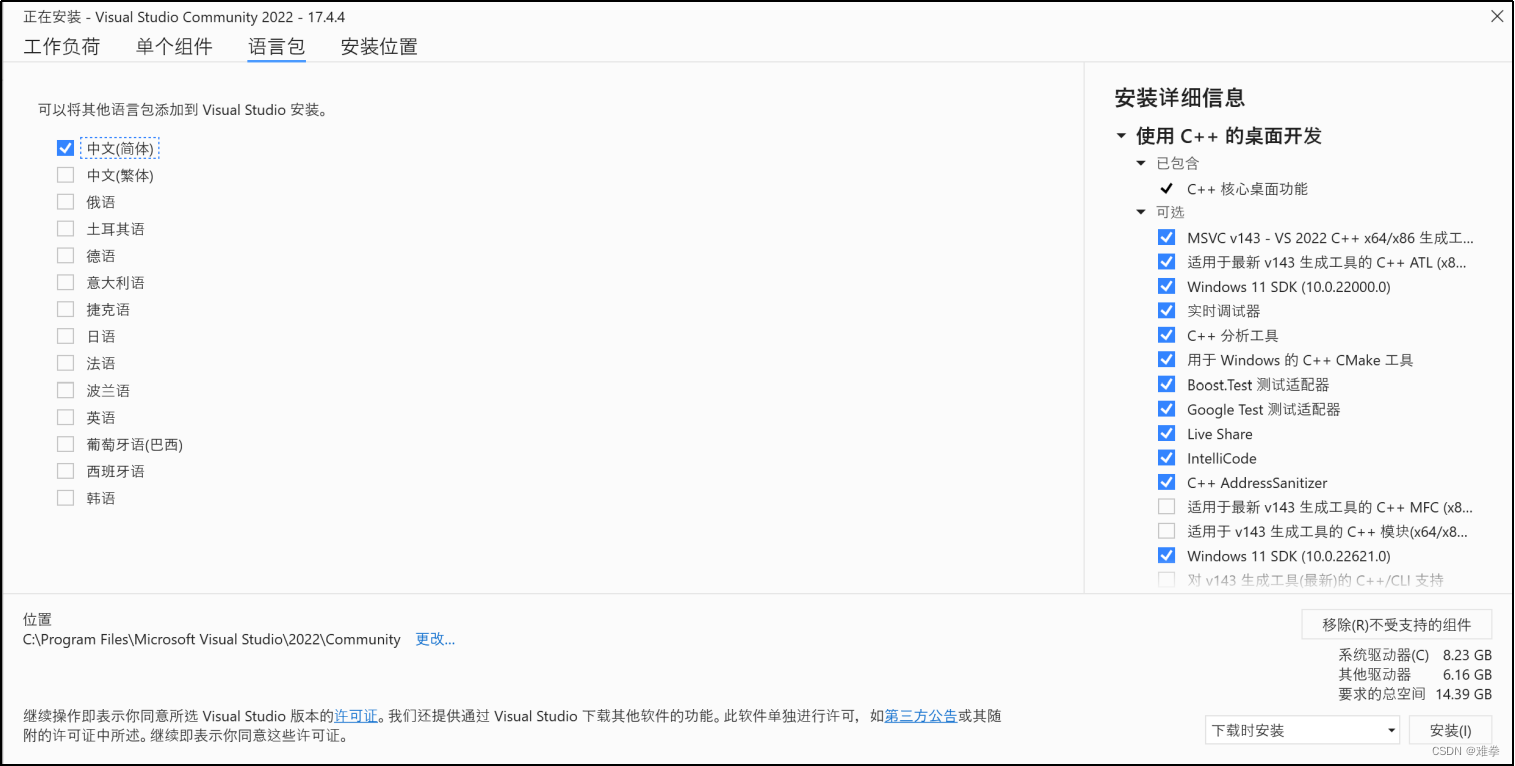The image size is (1515, 766).
Task: Uncheck the C++ 分析工具 component
Action: point(1166,335)
